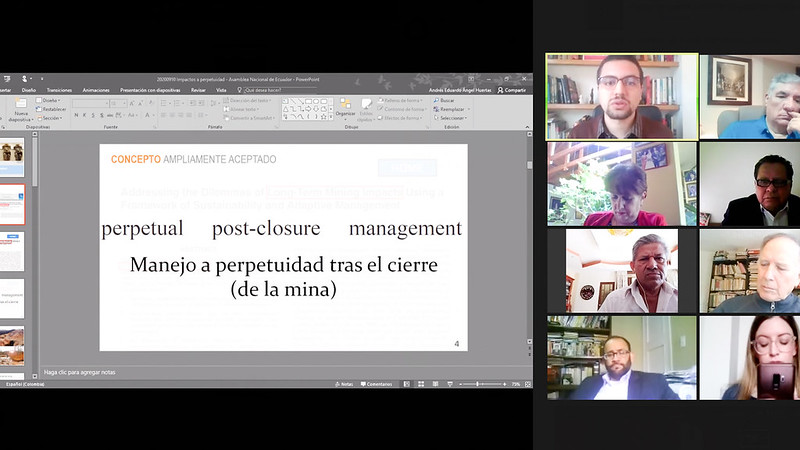The image size is (800, 450).
Task: Click Restablecer in the Diapositivas group
Action: 51,109
